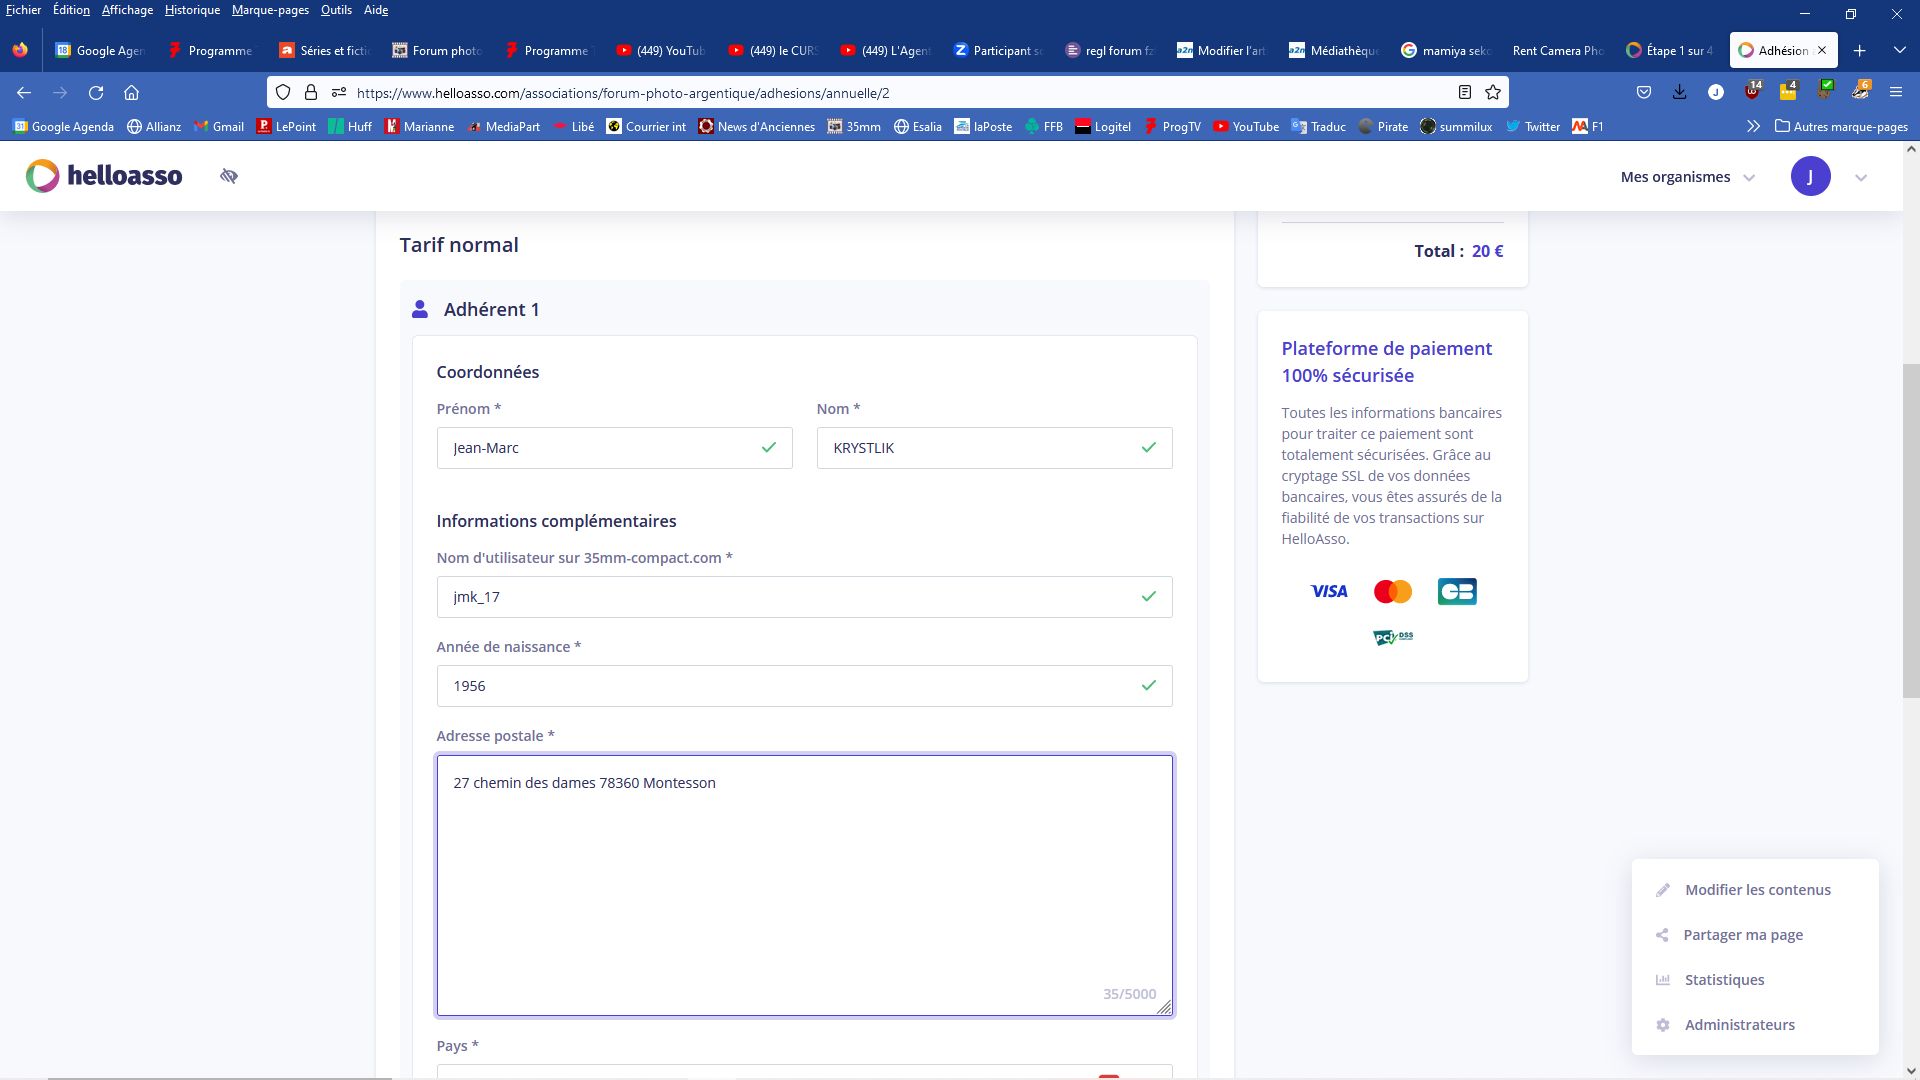The width and height of the screenshot is (1920, 1080).
Task: Toggle reader view icon in the address bar
Action: [x=1464, y=92]
